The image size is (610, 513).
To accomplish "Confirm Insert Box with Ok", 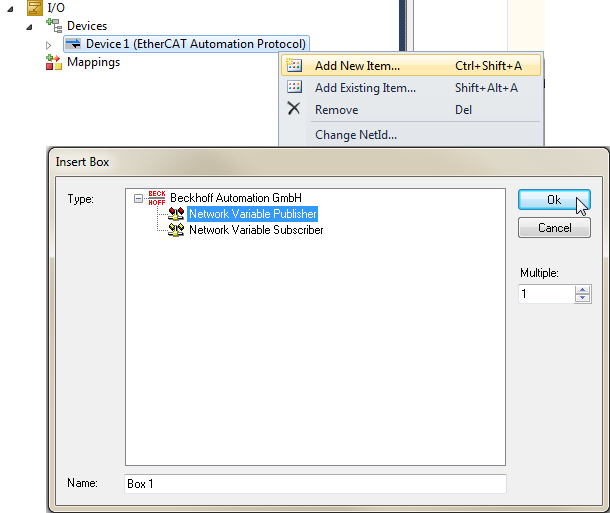I will [x=554, y=200].
